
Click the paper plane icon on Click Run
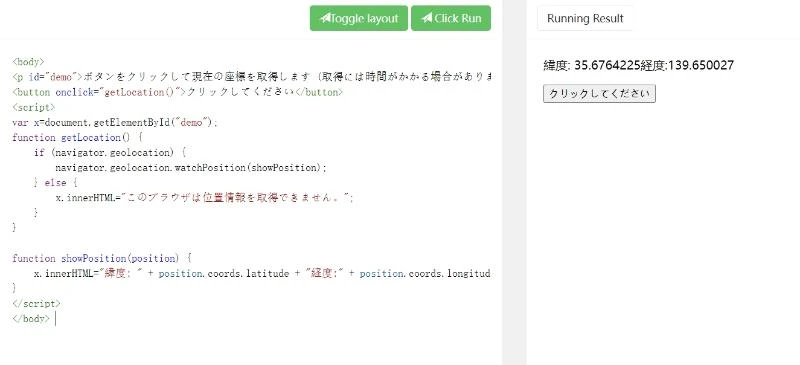pyautogui.click(x=427, y=18)
